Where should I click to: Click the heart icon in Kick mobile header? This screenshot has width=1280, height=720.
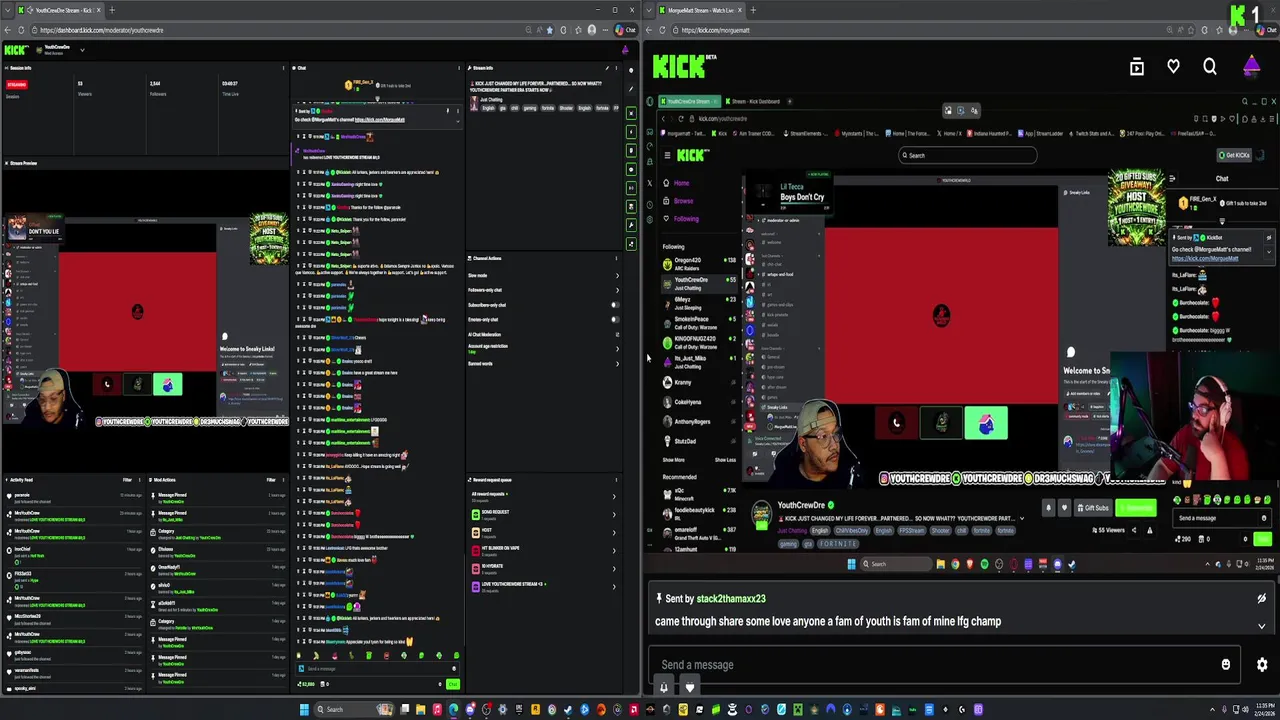click(1173, 67)
